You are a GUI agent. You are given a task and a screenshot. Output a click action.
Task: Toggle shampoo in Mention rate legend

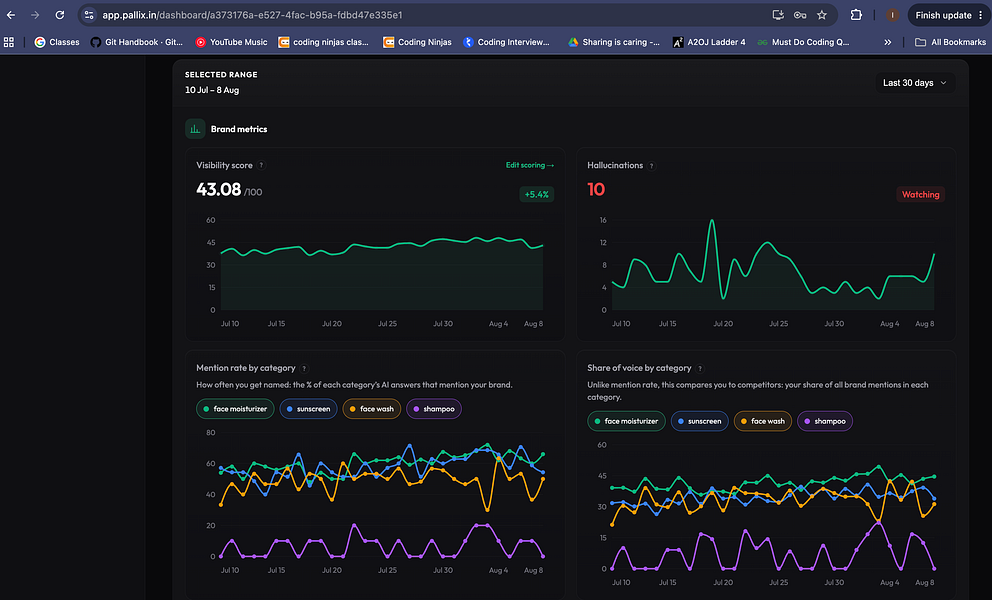coord(434,409)
